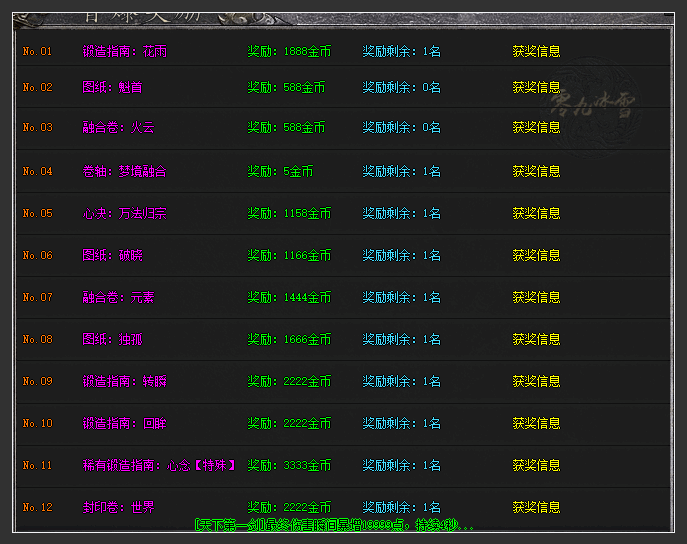Click 获奖信息 for No.09 转瞬
The width and height of the screenshot is (687, 544).
[x=536, y=381]
